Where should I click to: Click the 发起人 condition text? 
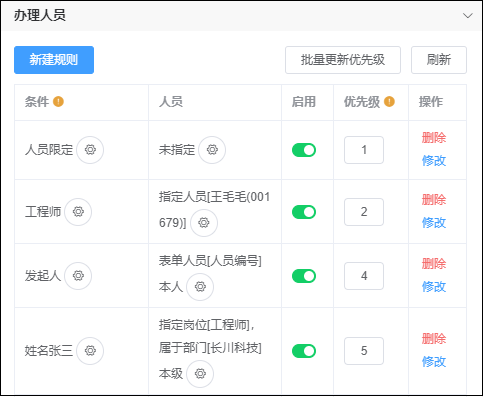pyautogui.click(x=43, y=276)
